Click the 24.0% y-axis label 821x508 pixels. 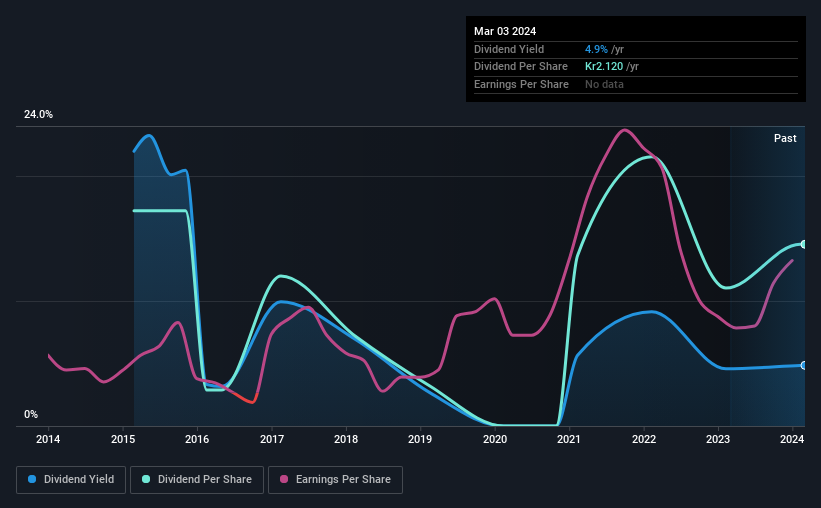tap(38, 115)
